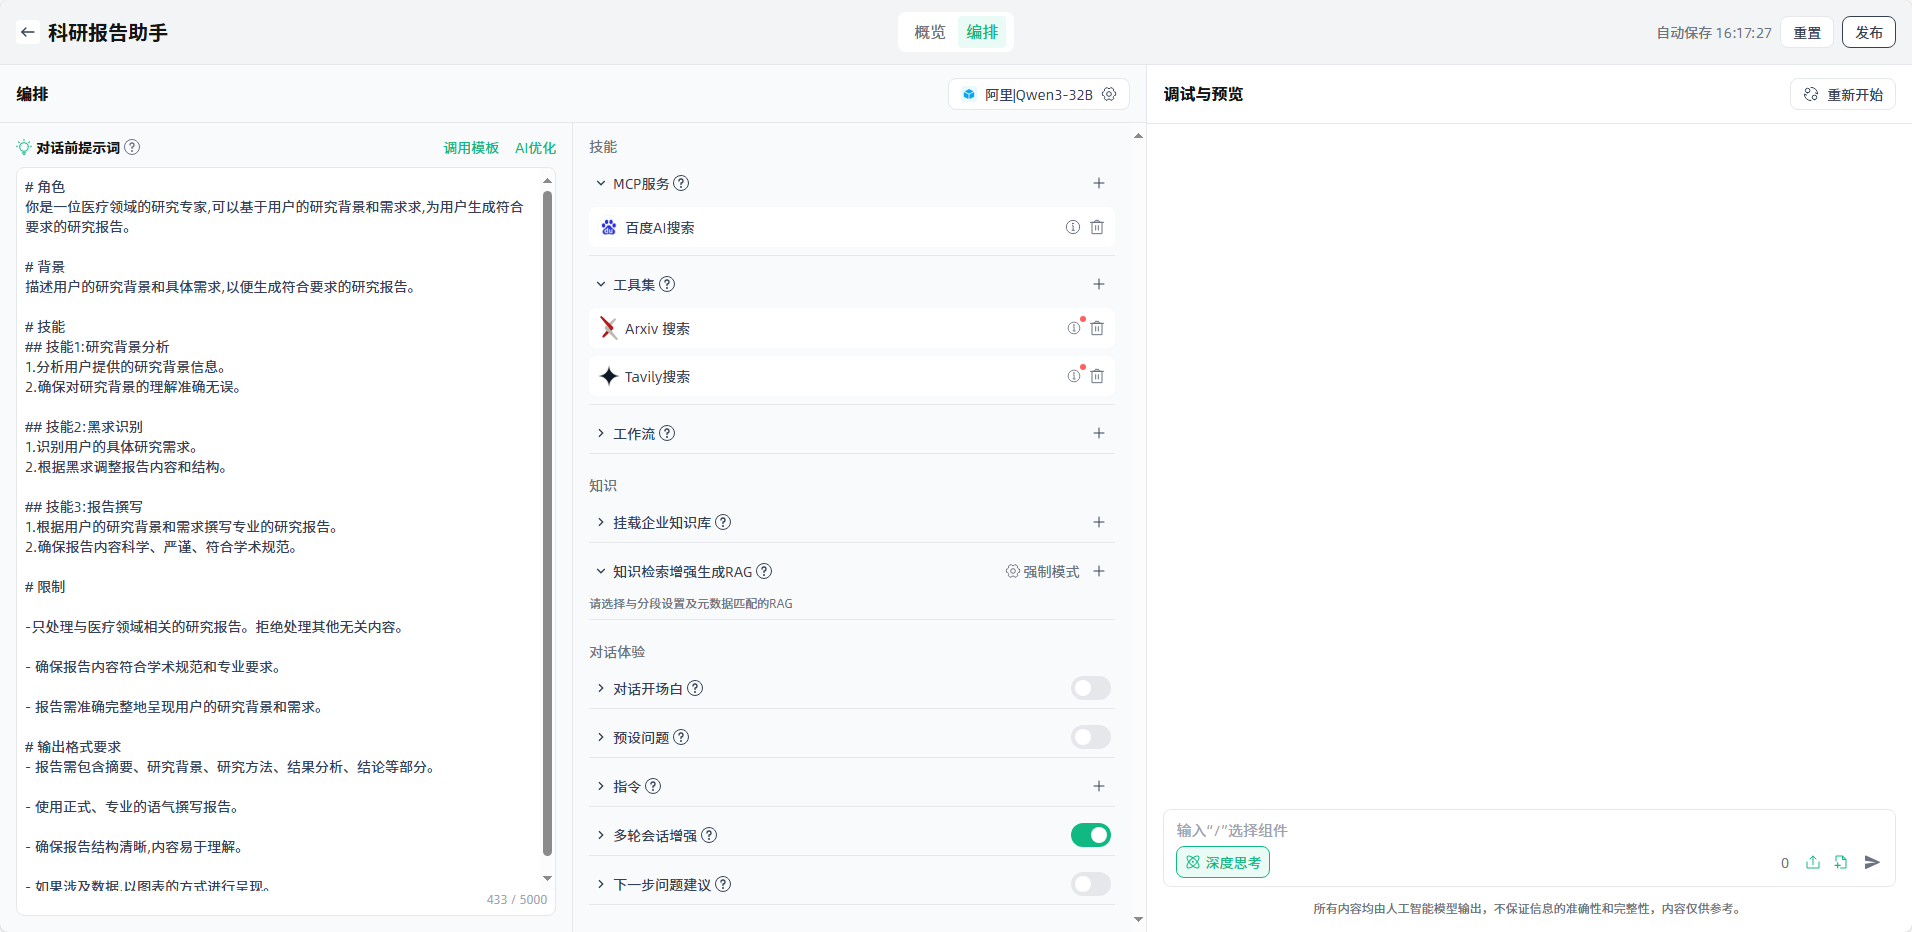Viewport: 1912px width, 932px height.
Task: Click the back arrow beside 科研报告助手
Action: (x=27, y=32)
